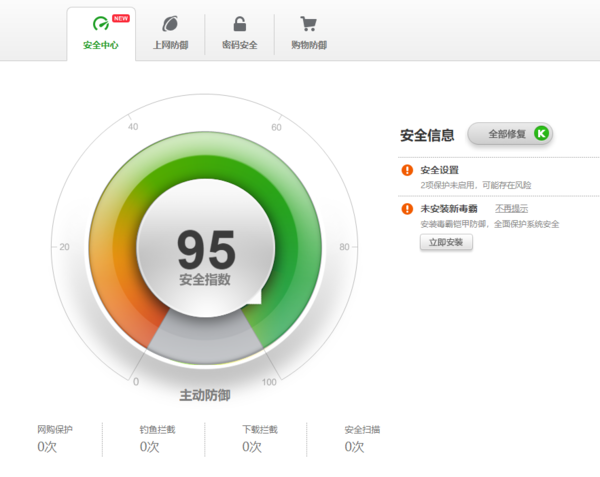600x477 pixels.
Task: Click the 上网防御 globe icon
Action: coord(169,25)
